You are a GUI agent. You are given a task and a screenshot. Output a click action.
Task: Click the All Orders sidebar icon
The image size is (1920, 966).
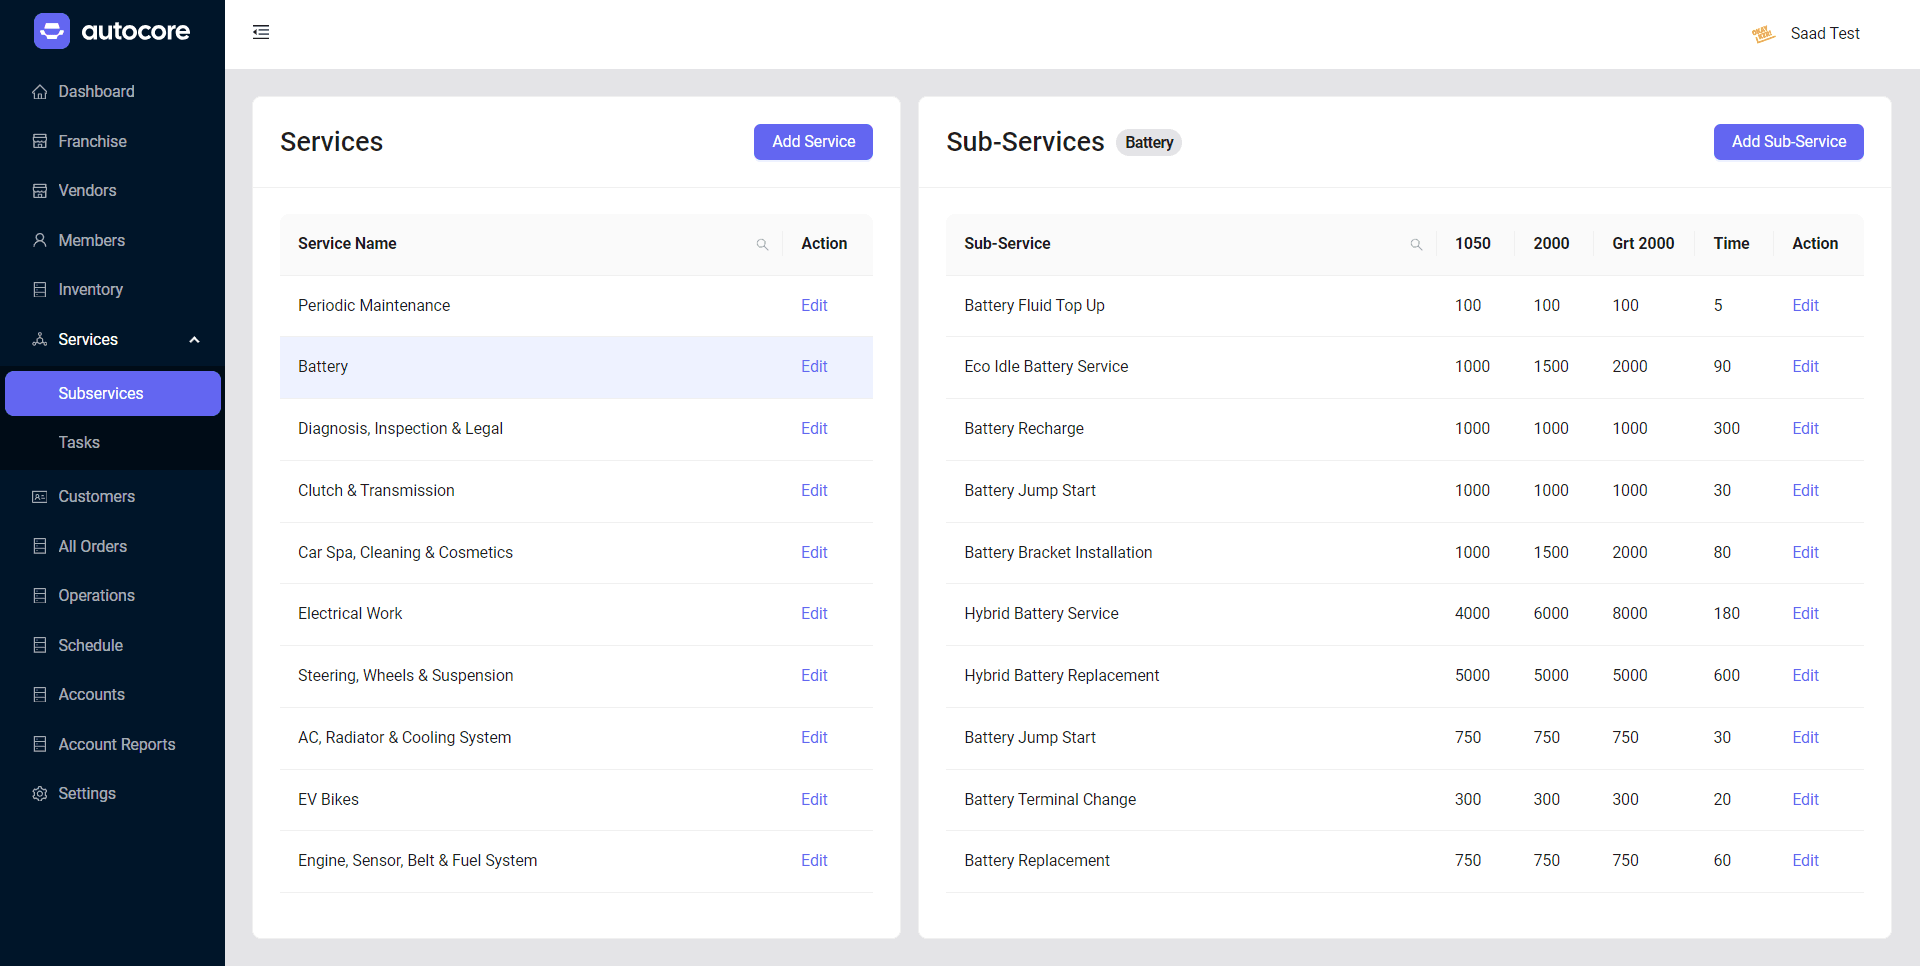pos(40,546)
